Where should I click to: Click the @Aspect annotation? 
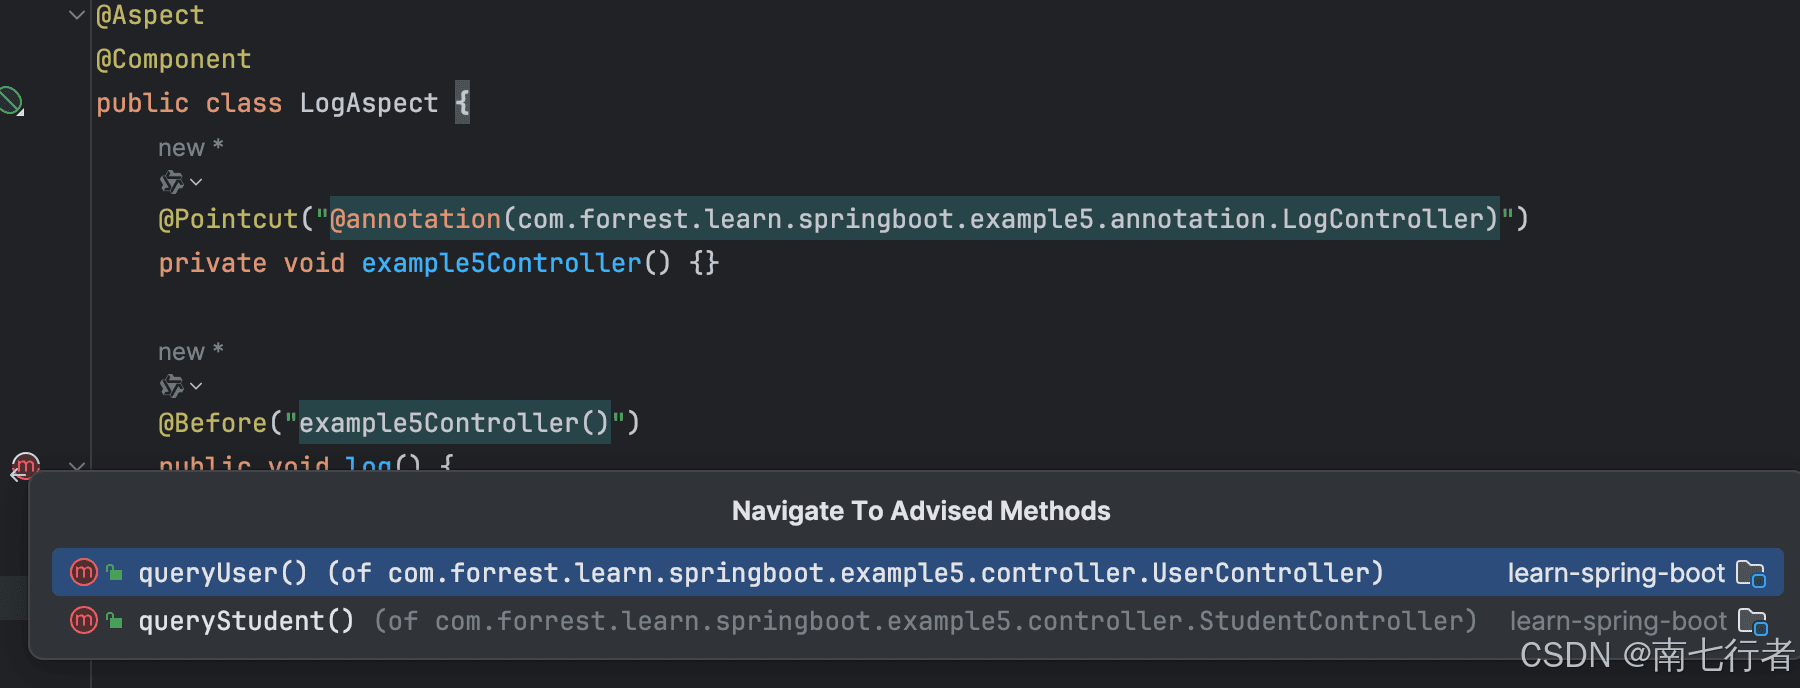point(150,15)
